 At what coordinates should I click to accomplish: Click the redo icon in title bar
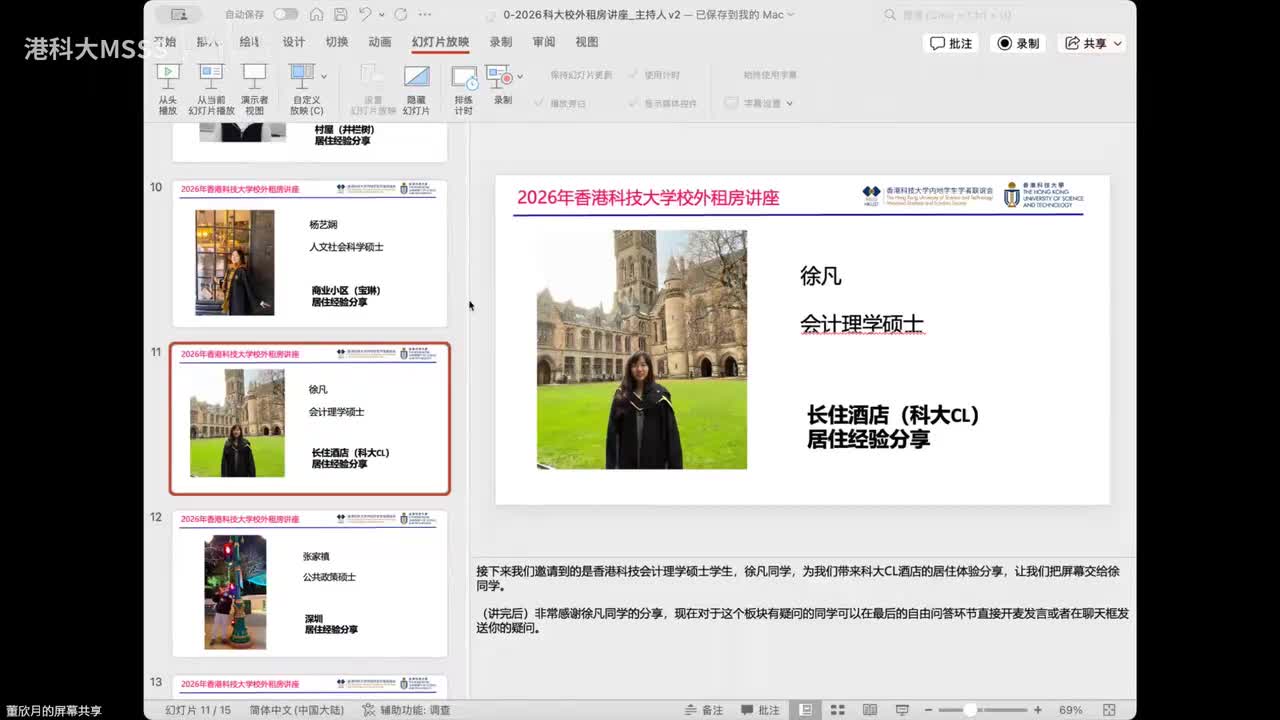click(x=401, y=15)
